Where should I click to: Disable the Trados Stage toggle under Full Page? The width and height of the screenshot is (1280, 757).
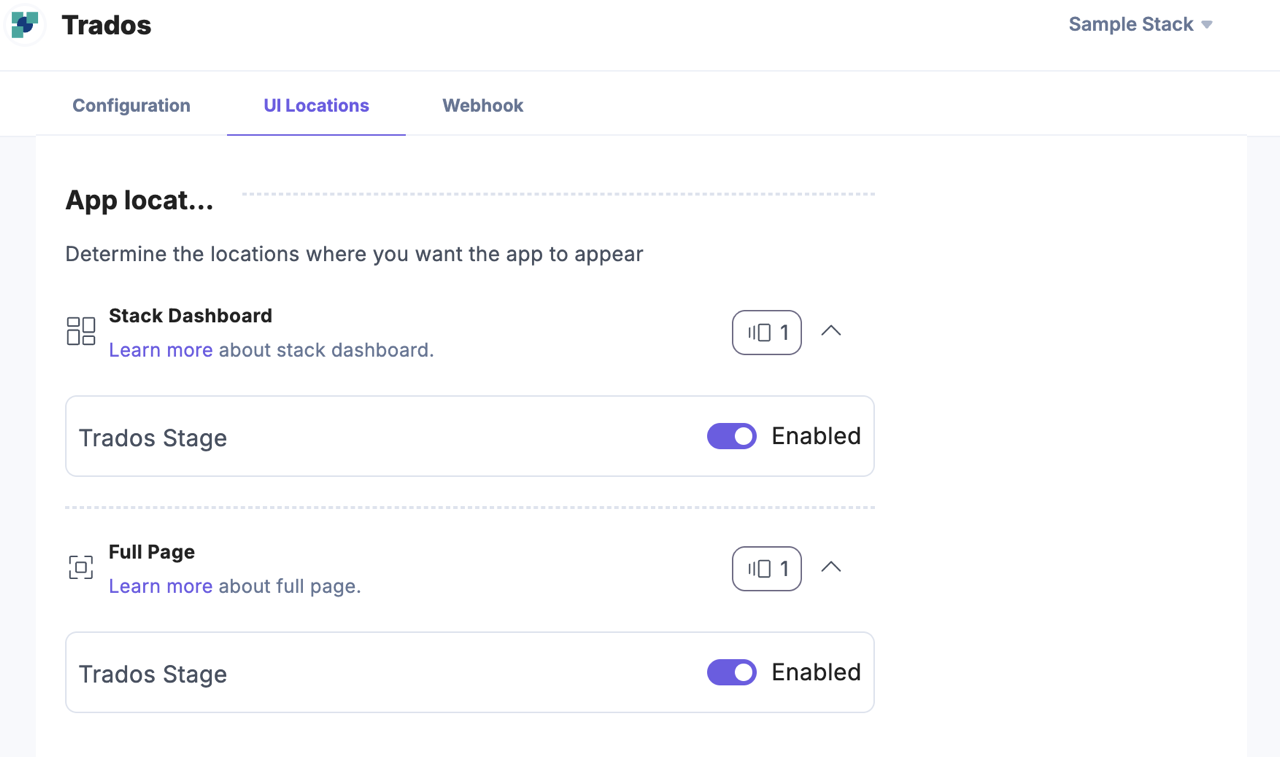[732, 672]
